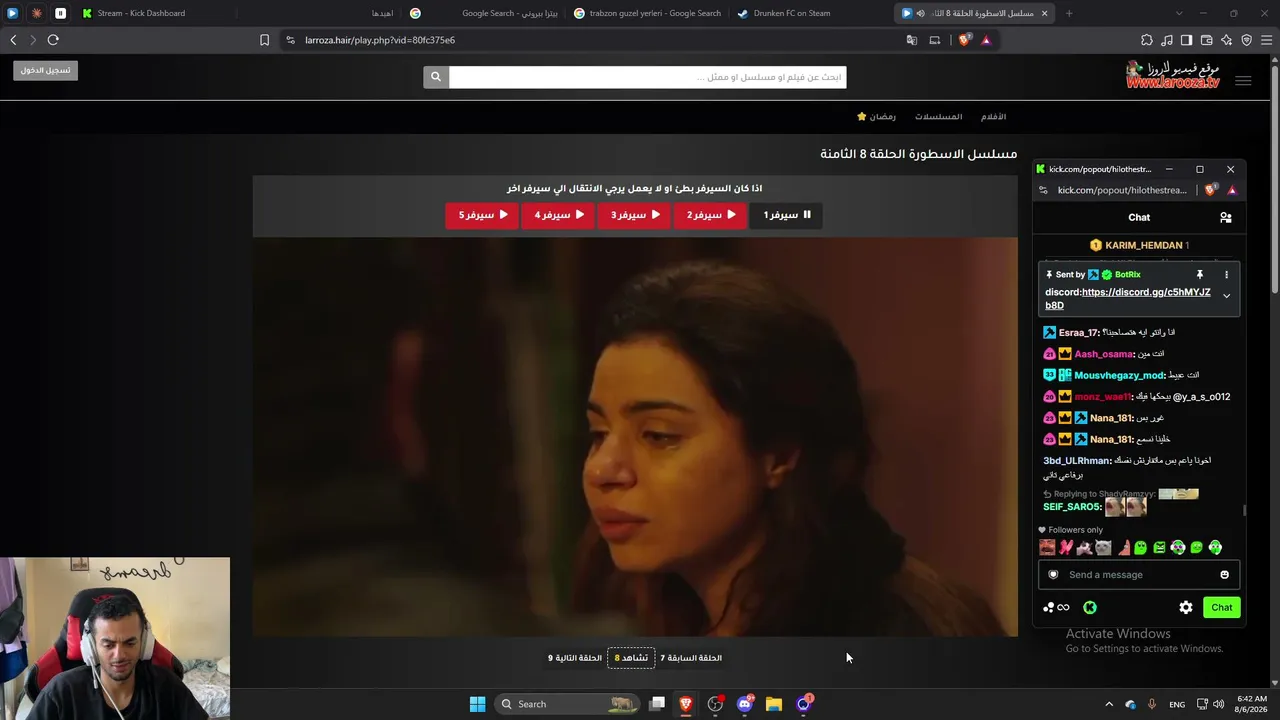Open the Windows Start menu
1280x720 pixels.
point(478,704)
